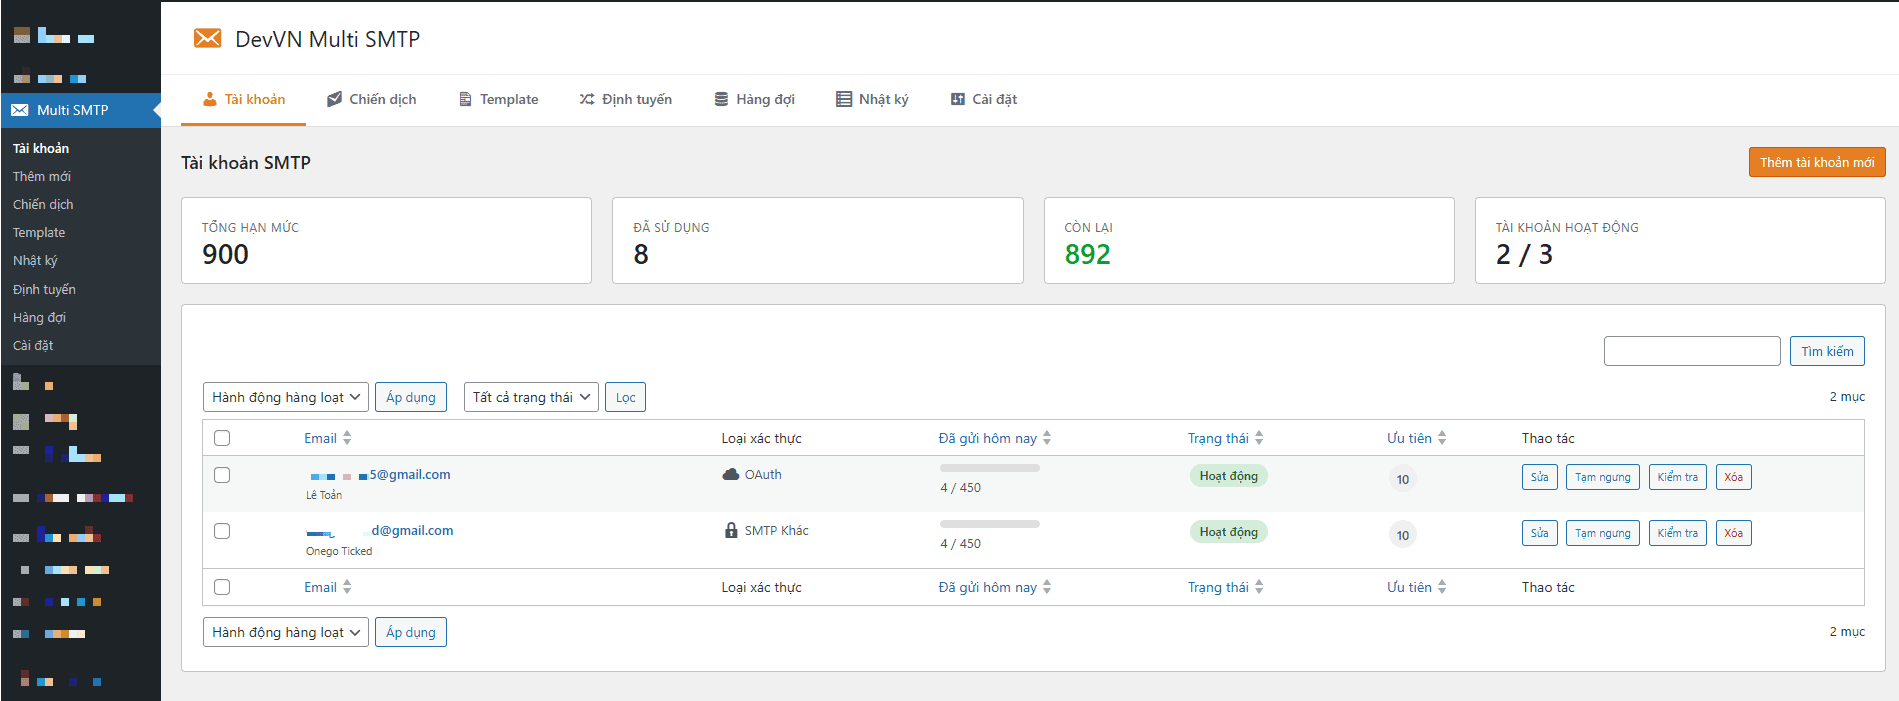This screenshot has width=1899, height=701.
Task: Click the Định tuyến shuffle icon
Action: (587, 99)
